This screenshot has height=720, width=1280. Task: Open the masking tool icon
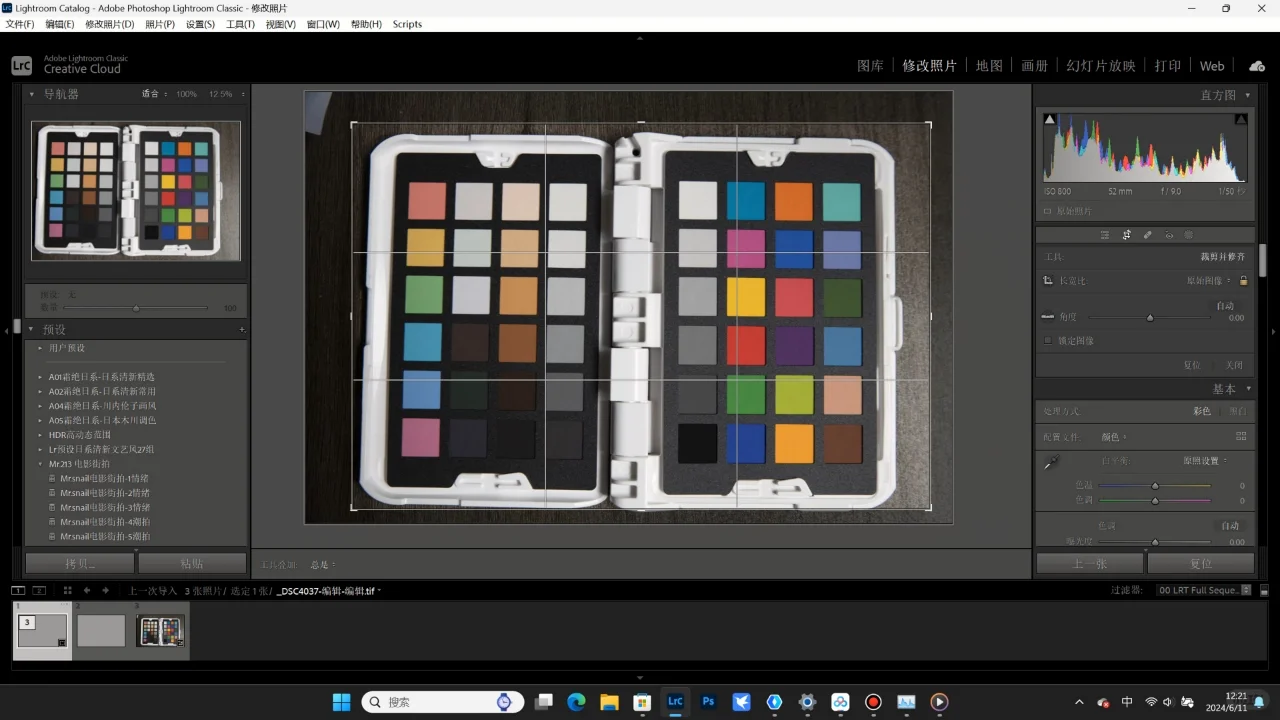[1189, 235]
